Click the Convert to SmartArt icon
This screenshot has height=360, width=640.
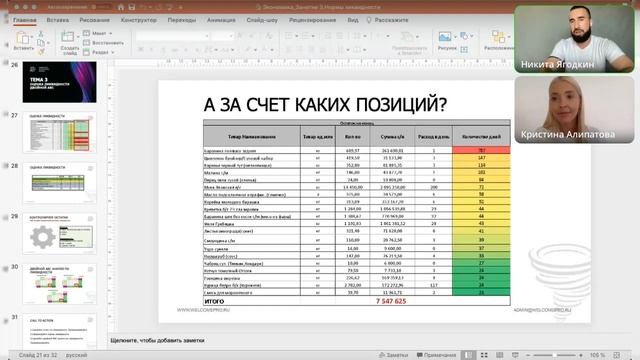(x=407, y=37)
